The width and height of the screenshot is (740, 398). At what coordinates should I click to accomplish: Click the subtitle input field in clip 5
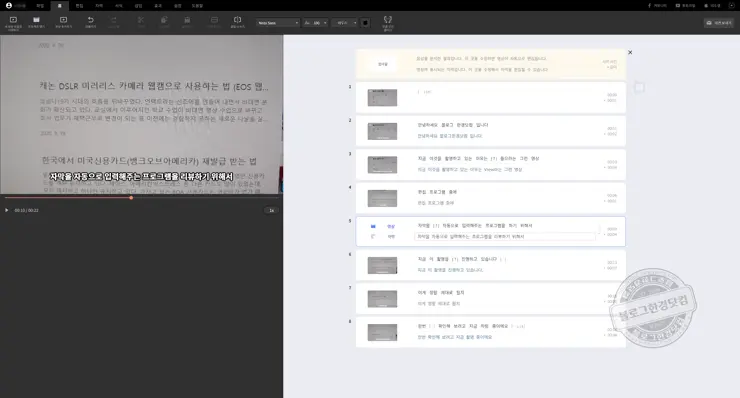[505, 237]
